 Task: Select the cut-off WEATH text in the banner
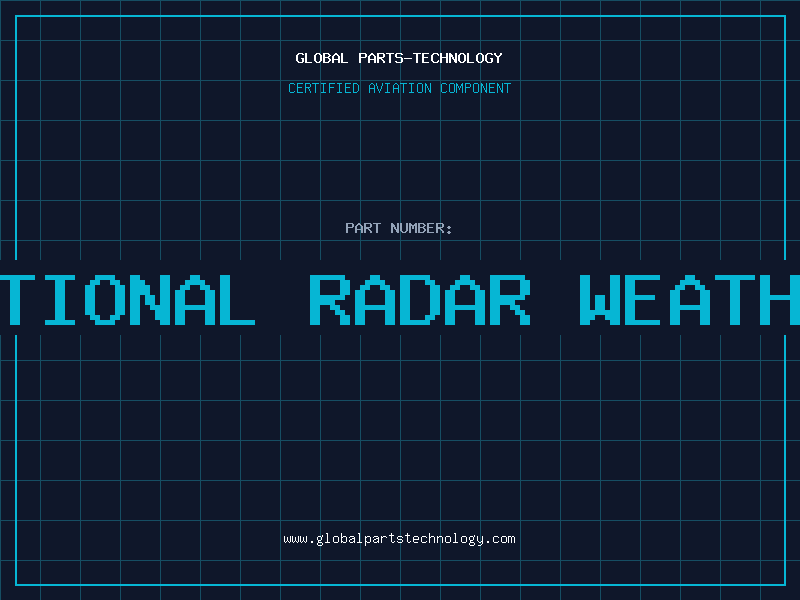[690, 300]
